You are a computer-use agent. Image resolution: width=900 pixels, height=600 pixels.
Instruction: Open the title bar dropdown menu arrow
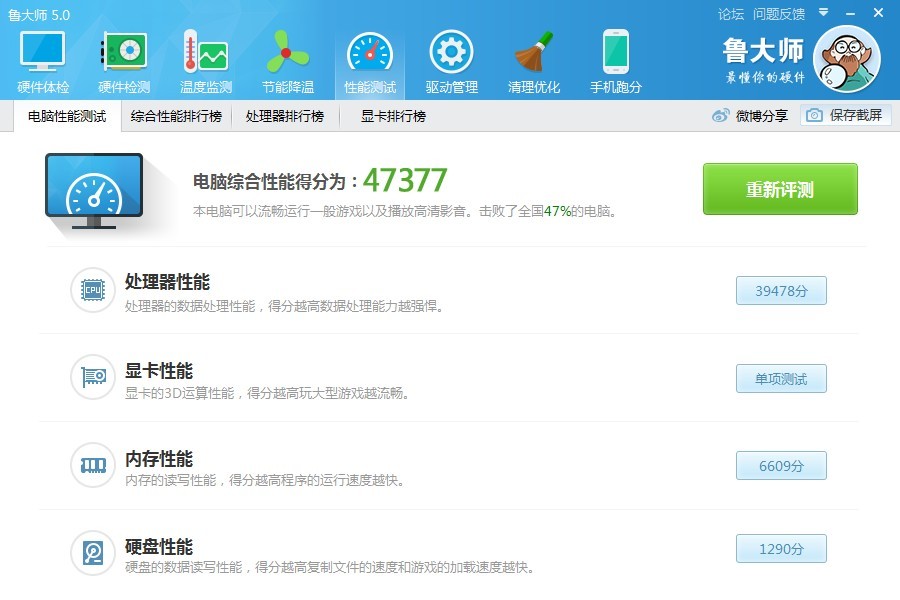(823, 12)
